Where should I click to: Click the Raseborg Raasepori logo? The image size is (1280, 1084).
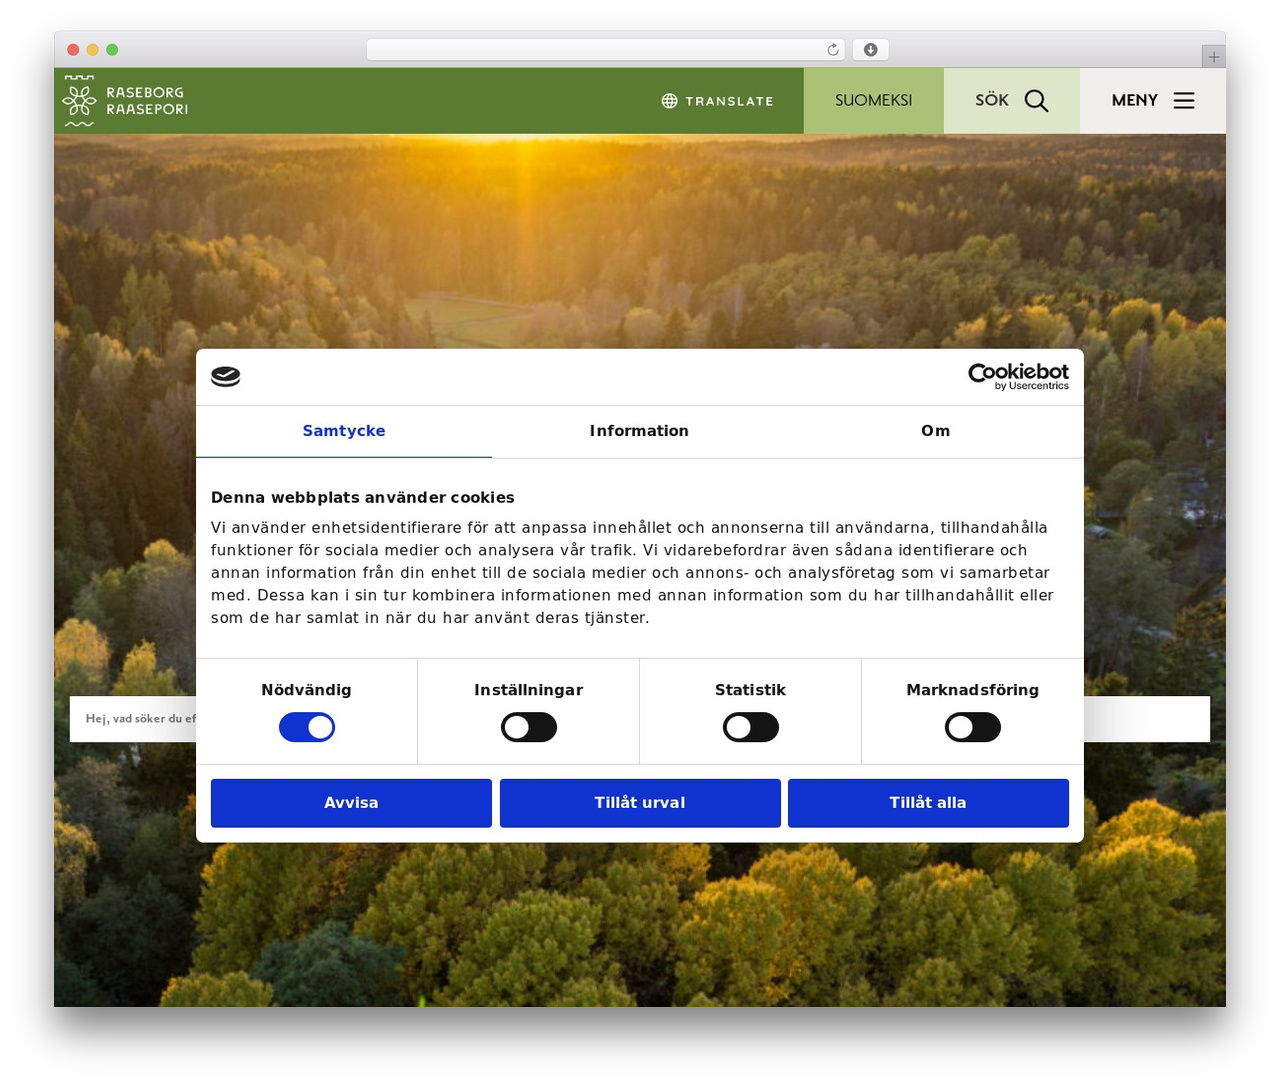pyautogui.click(x=126, y=101)
